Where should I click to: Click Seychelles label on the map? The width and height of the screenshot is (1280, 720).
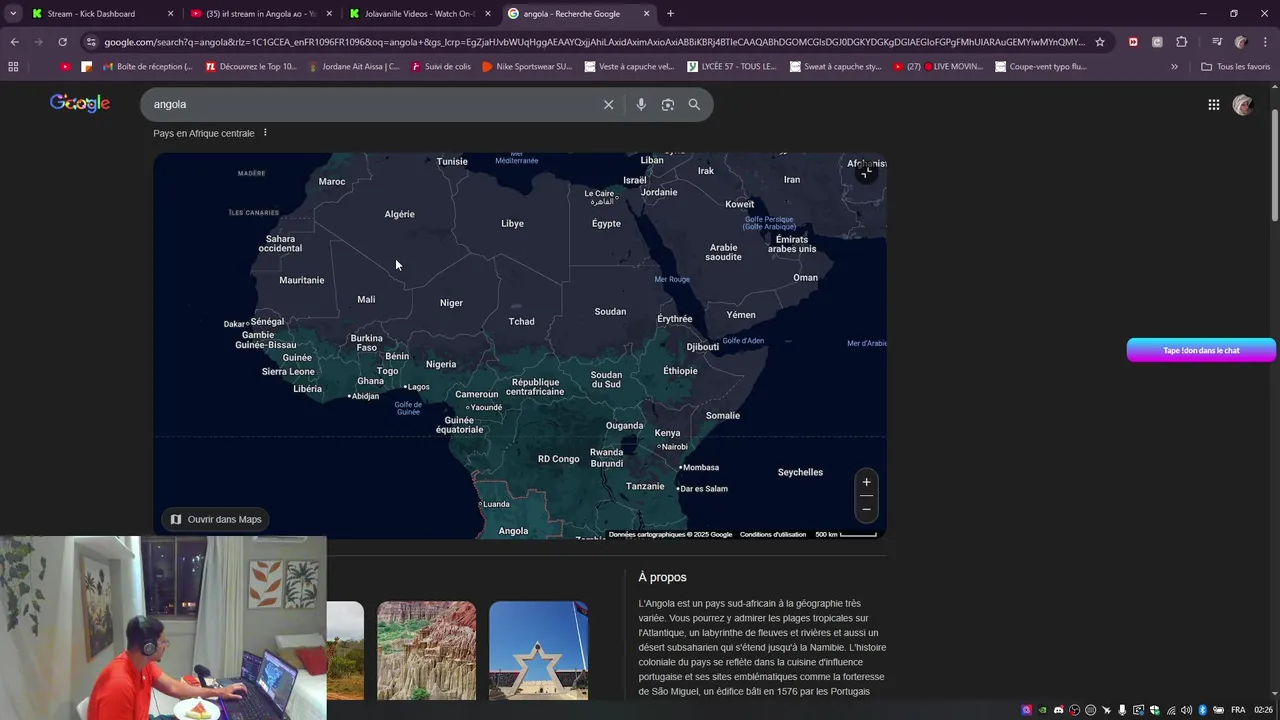(800, 472)
